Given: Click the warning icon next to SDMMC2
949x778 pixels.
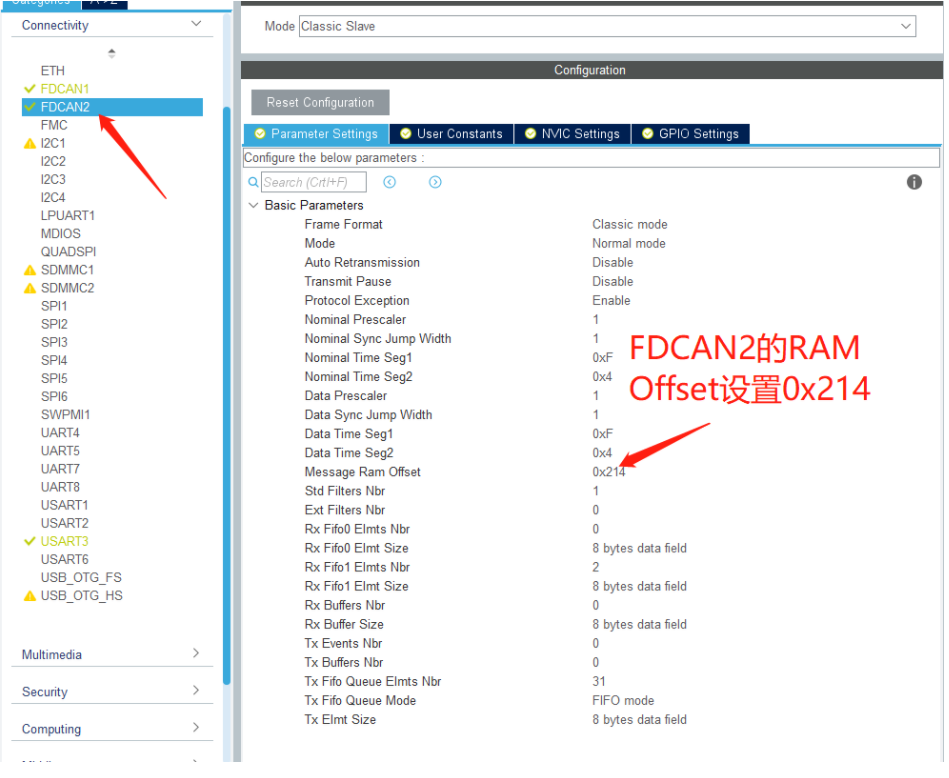Looking at the screenshot, I should click(x=31, y=287).
